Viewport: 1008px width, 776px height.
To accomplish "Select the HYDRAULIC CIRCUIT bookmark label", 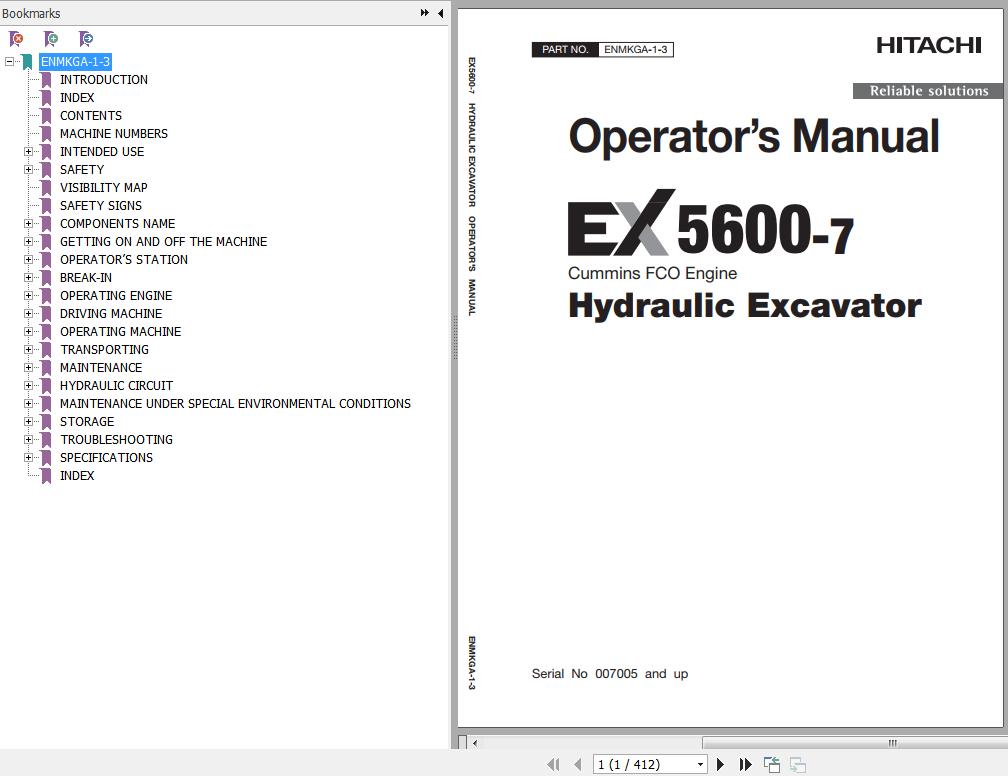I will click(116, 386).
